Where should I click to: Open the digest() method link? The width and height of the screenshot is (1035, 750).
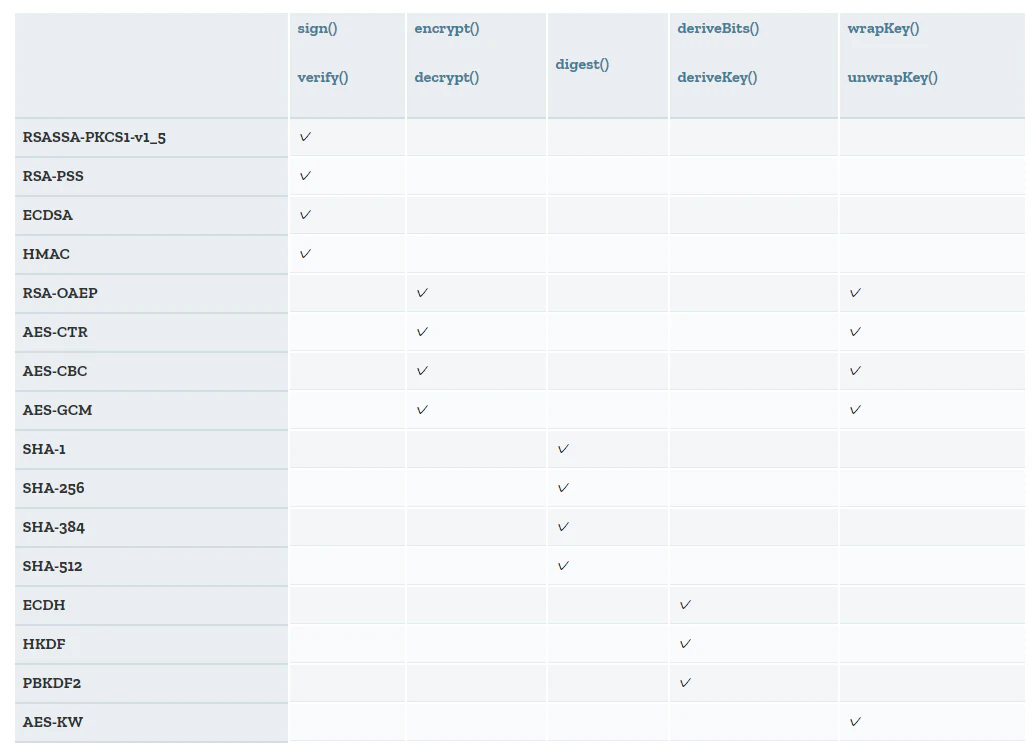pyautogui.click(x=582, y=64)
